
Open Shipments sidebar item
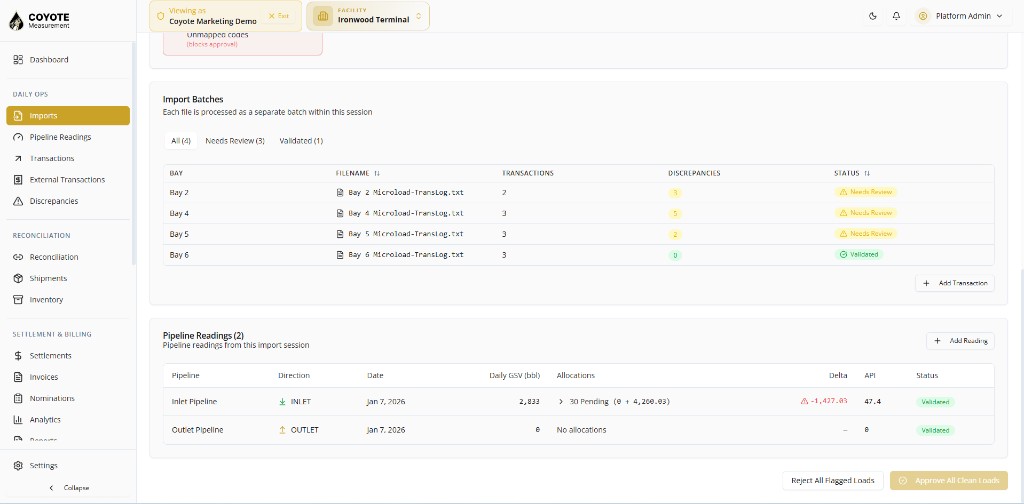coord(68,278)
